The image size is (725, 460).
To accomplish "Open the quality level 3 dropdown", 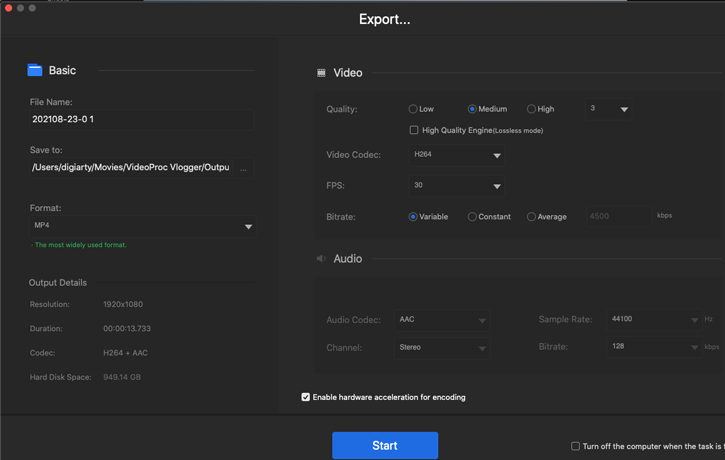I will click(609, 109).
